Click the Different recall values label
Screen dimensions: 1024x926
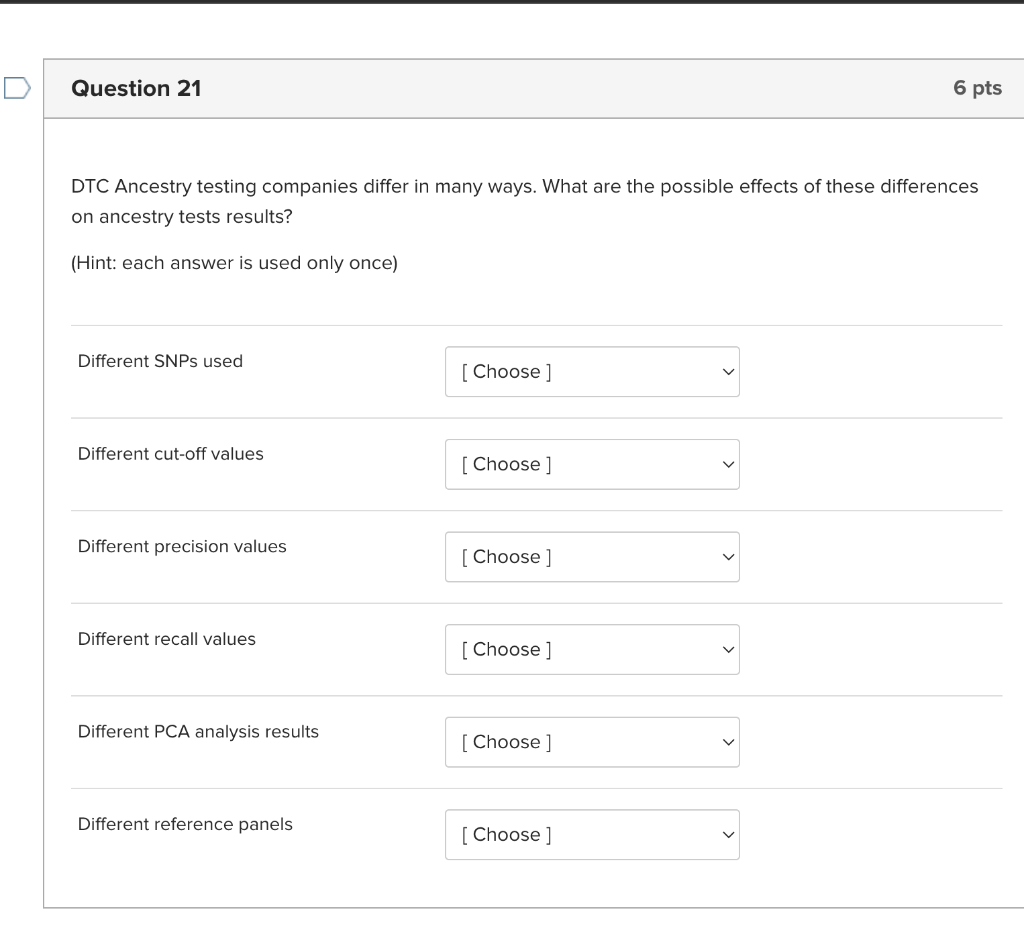[167, 639]
